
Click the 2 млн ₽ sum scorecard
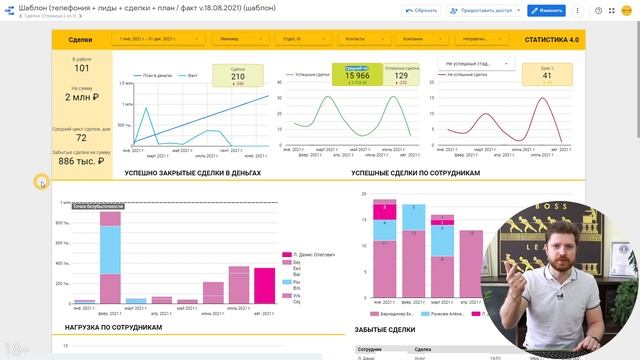(82, 94)
